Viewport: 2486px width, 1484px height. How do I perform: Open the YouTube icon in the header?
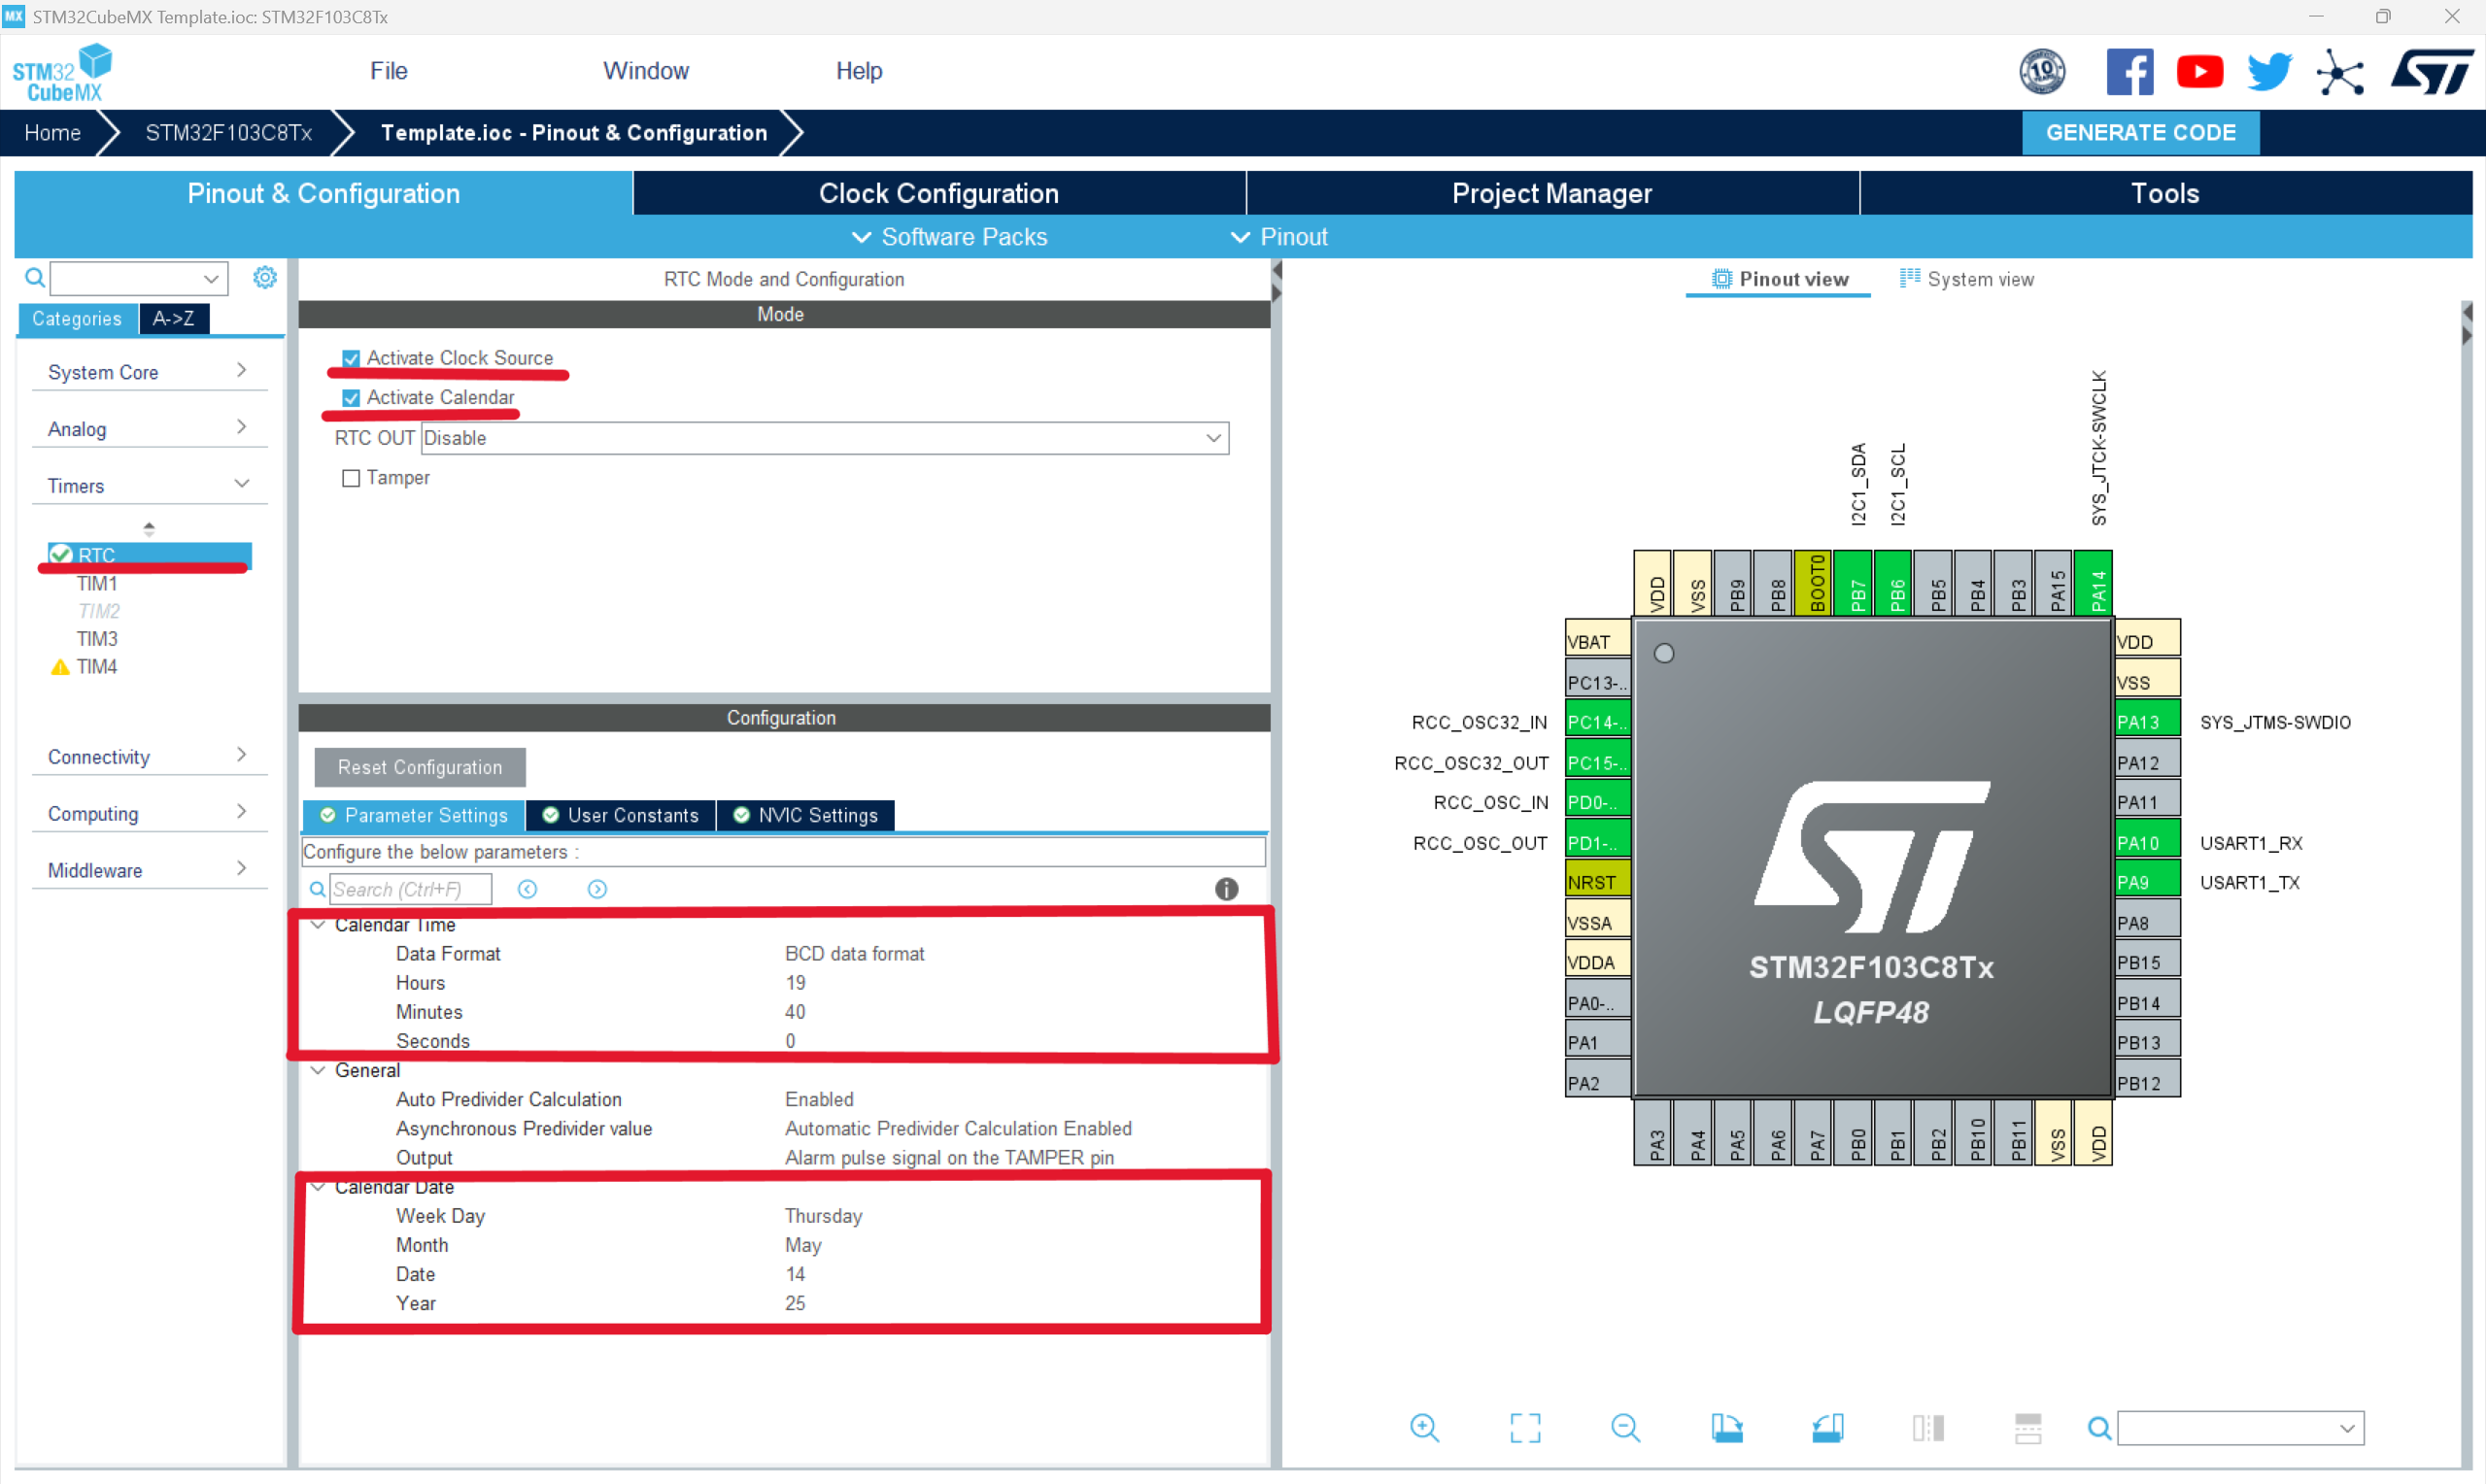click(x=2199, y=72)
